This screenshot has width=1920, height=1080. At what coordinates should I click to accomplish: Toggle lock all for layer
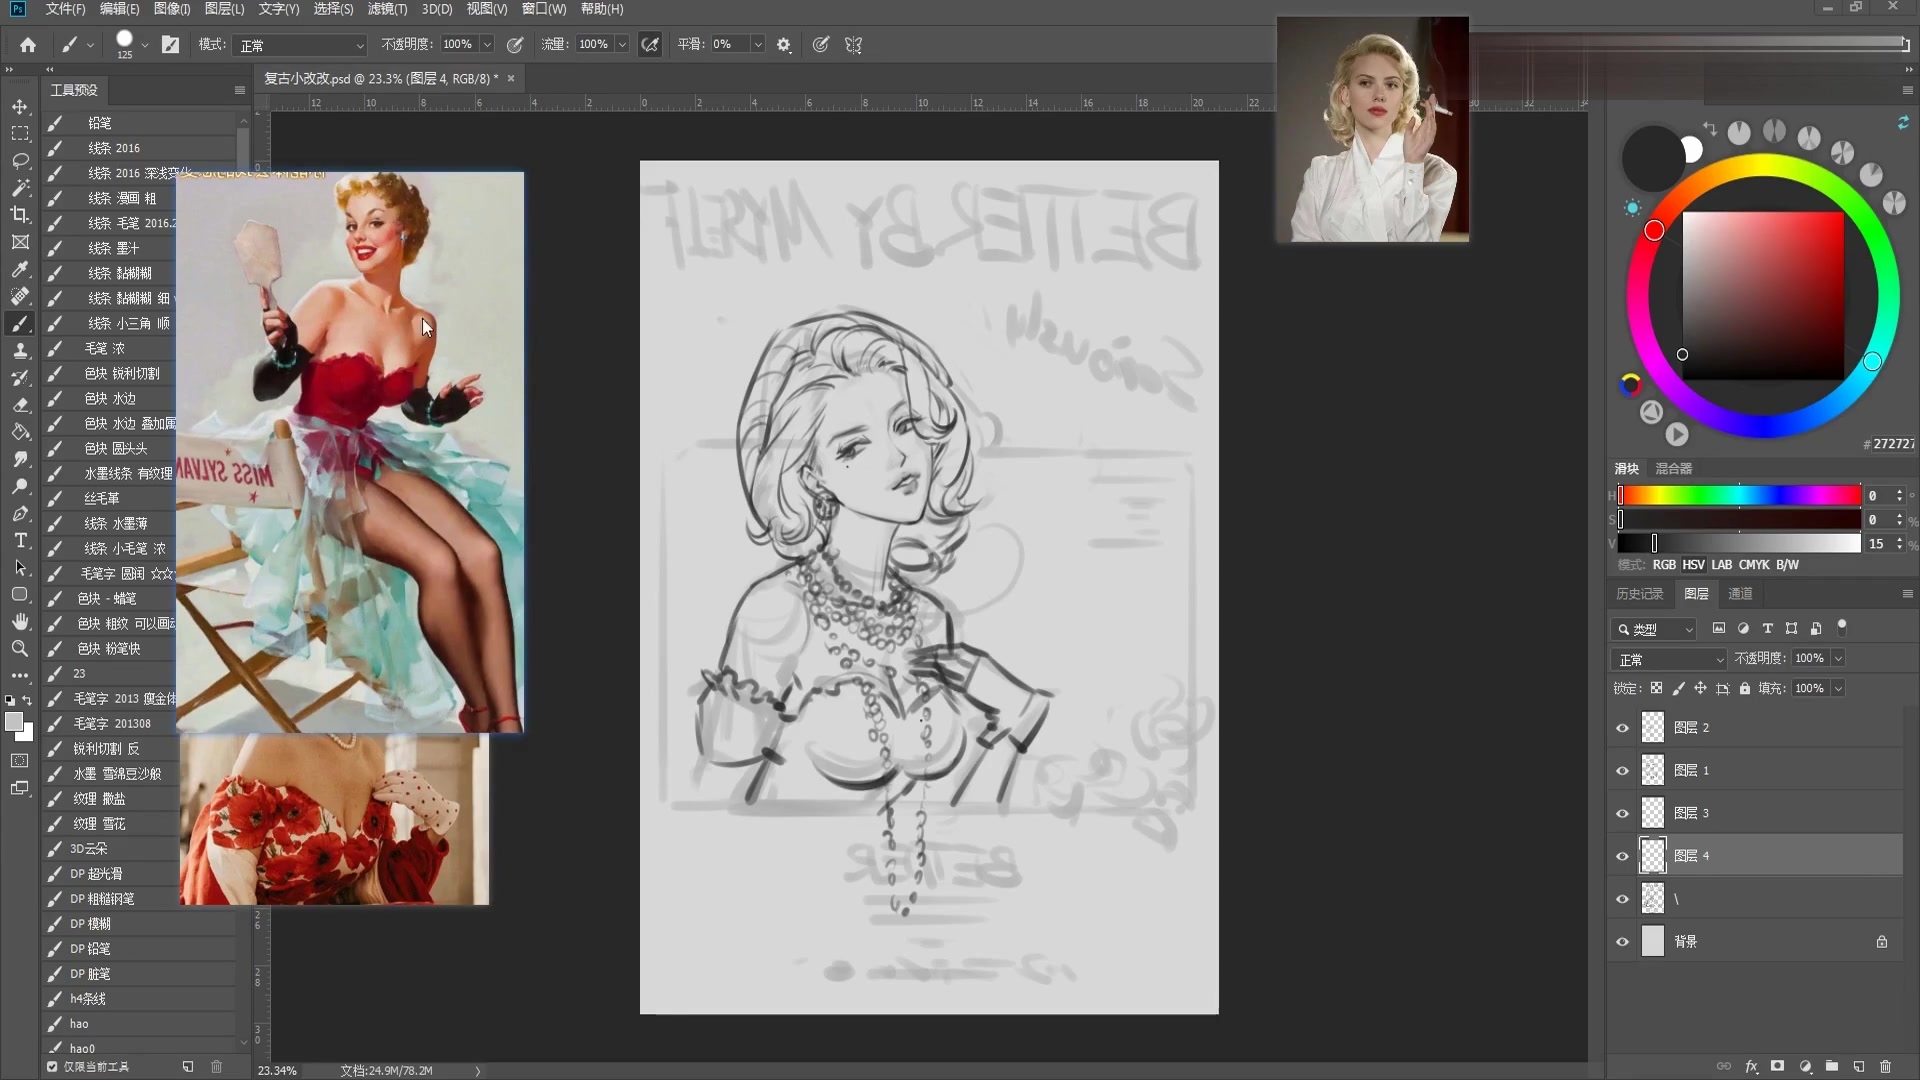tap(1745, 688)
